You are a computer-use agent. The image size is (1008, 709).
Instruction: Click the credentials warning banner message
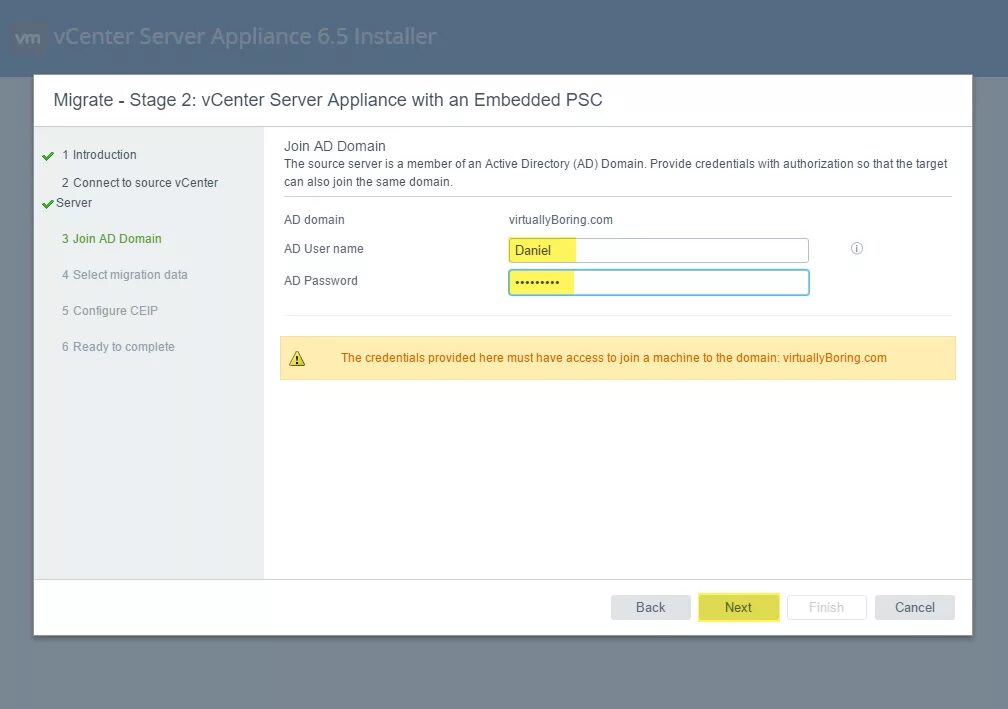[x=613, y=358]
